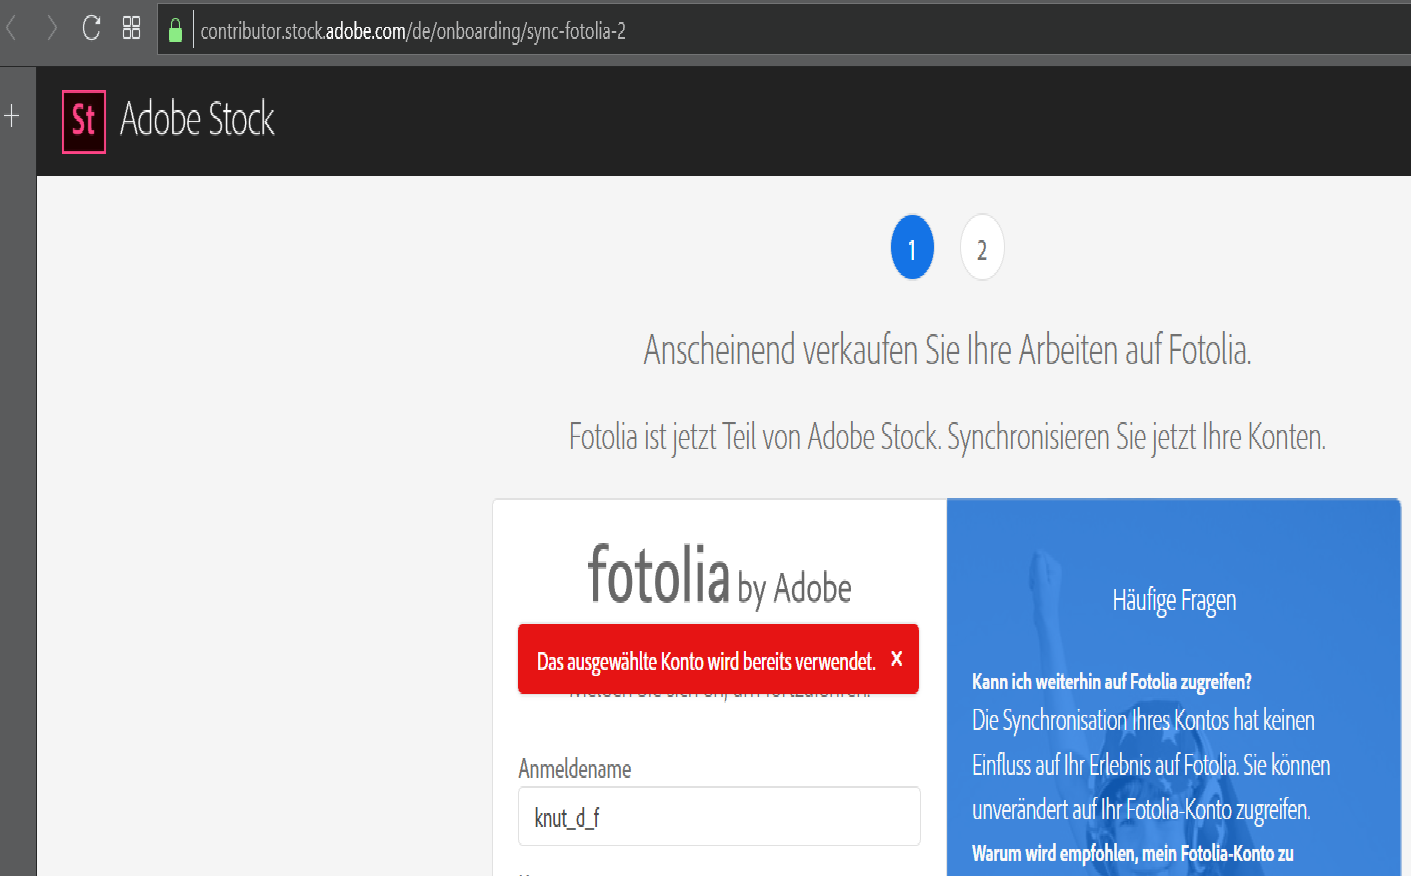Click the Adobe Stock St logo

(x=84, y=122)
